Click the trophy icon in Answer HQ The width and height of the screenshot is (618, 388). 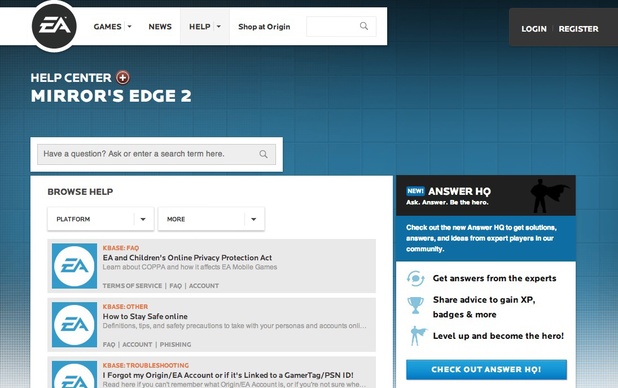point(415,305)
